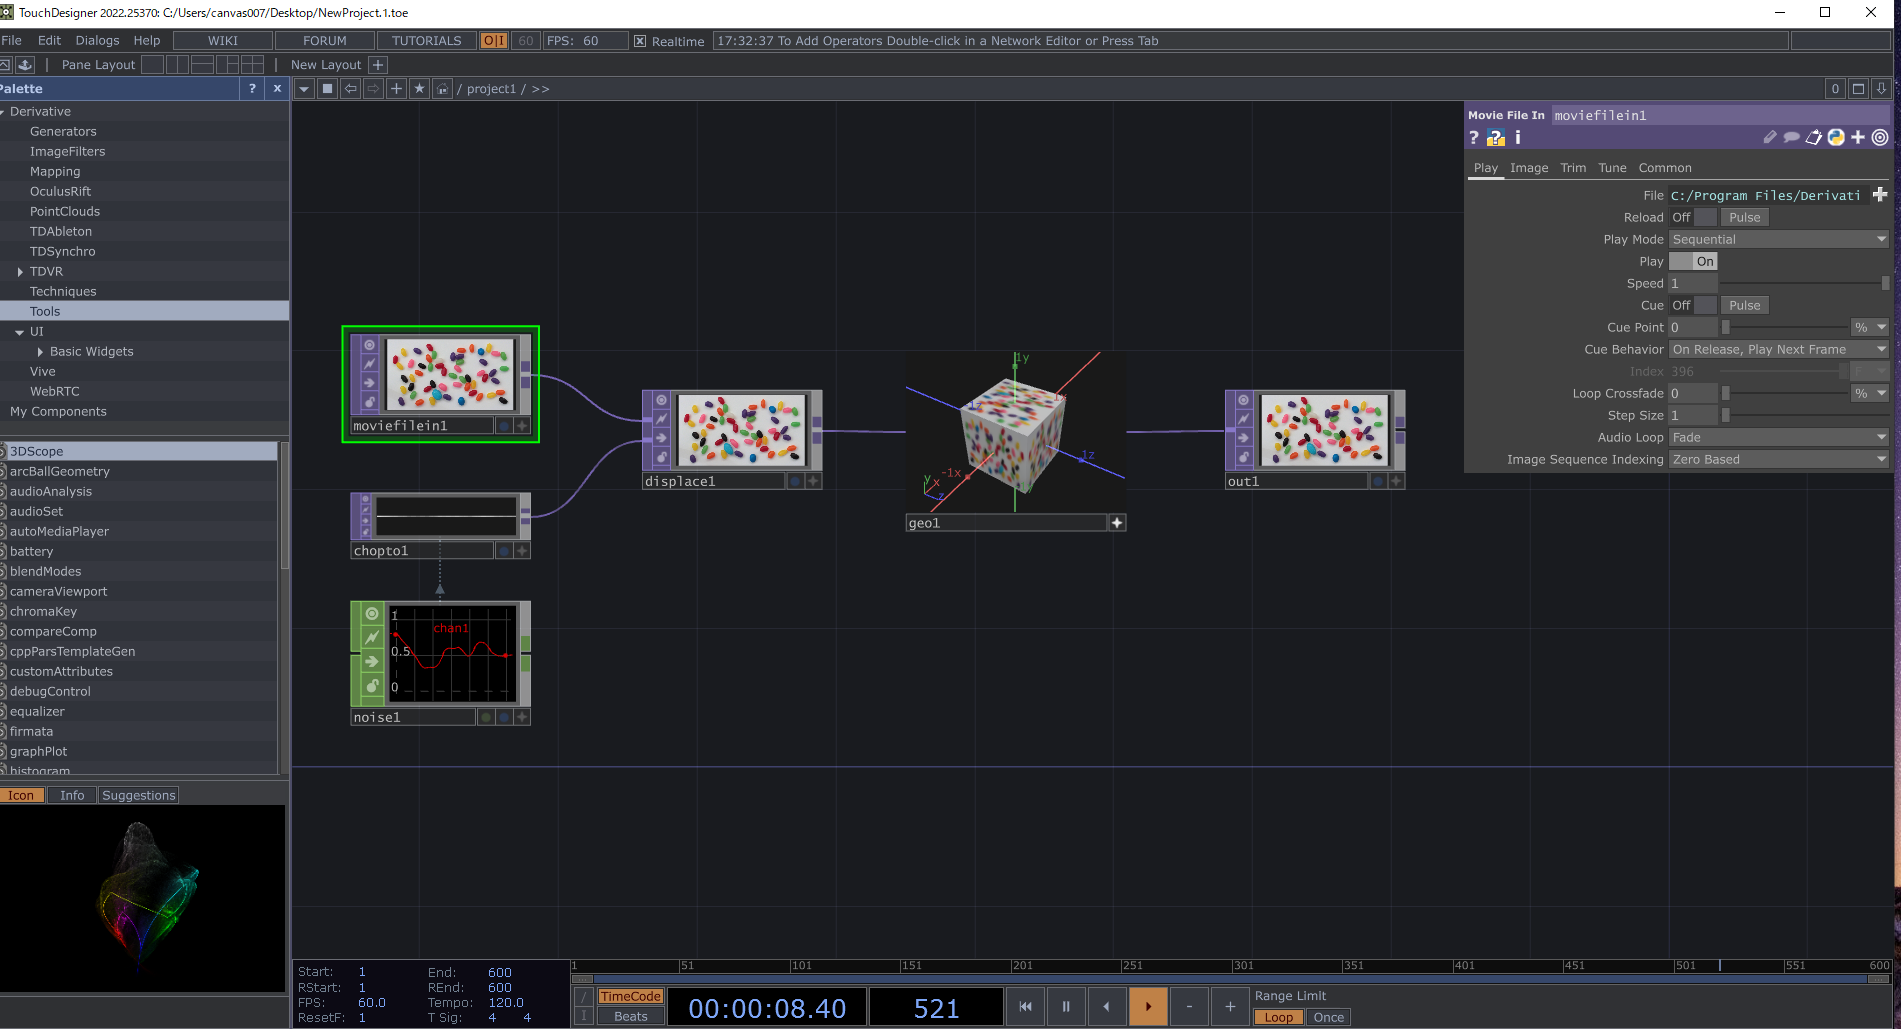
Task: Click the Suggestions tab button in palette
Action: (x=139, y=796)
